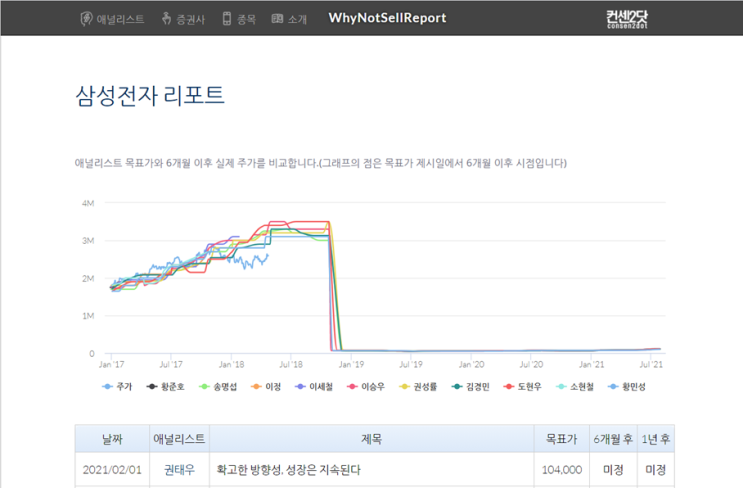Screen dimensions: 743x488
Task: Click the 애널리스트 table column header
Action: pos(179,439)
